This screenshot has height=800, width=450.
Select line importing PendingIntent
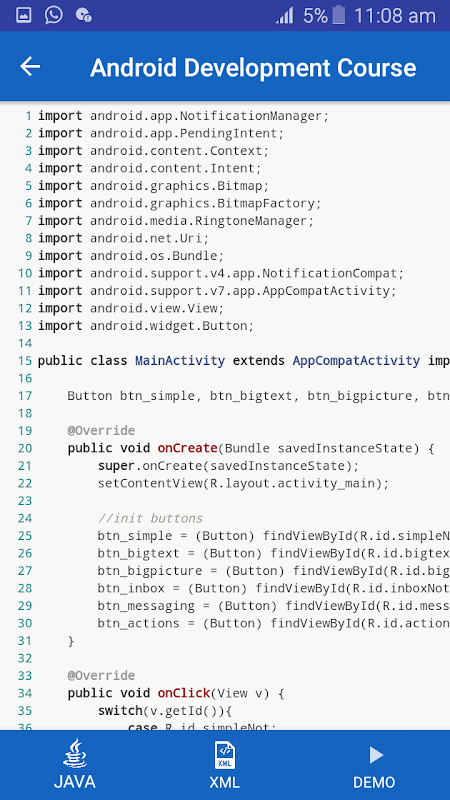click(x=161, y=133)
